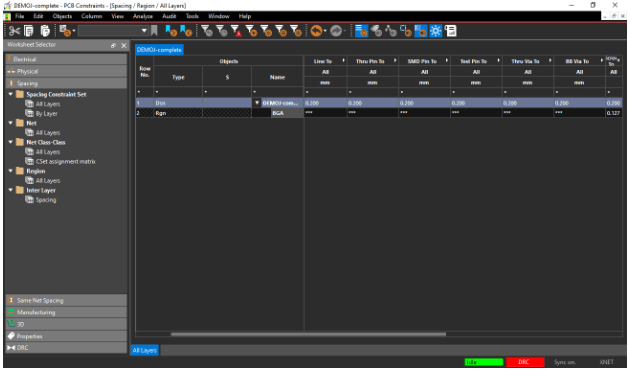This screenshot has height=370, width=628.
Task: Click the orange Undo arrow
Action: (316, 31)
